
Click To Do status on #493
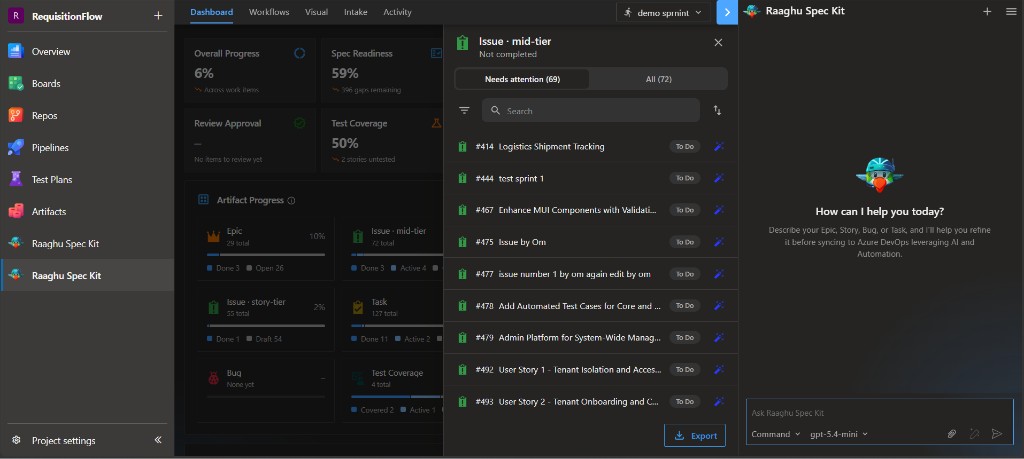tap(684, 402)
